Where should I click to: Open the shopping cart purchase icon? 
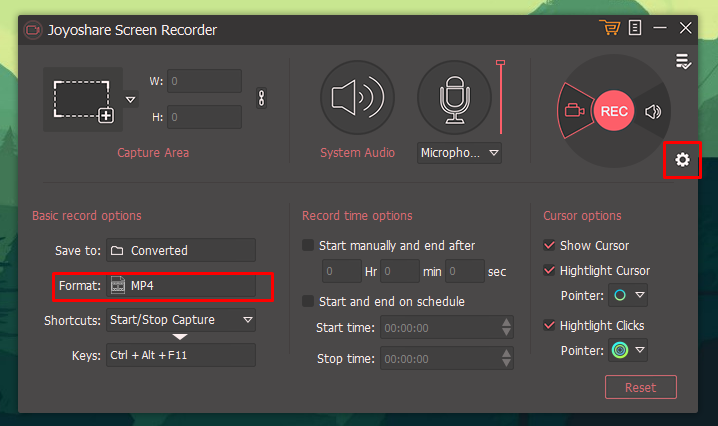tap(609, 27)
